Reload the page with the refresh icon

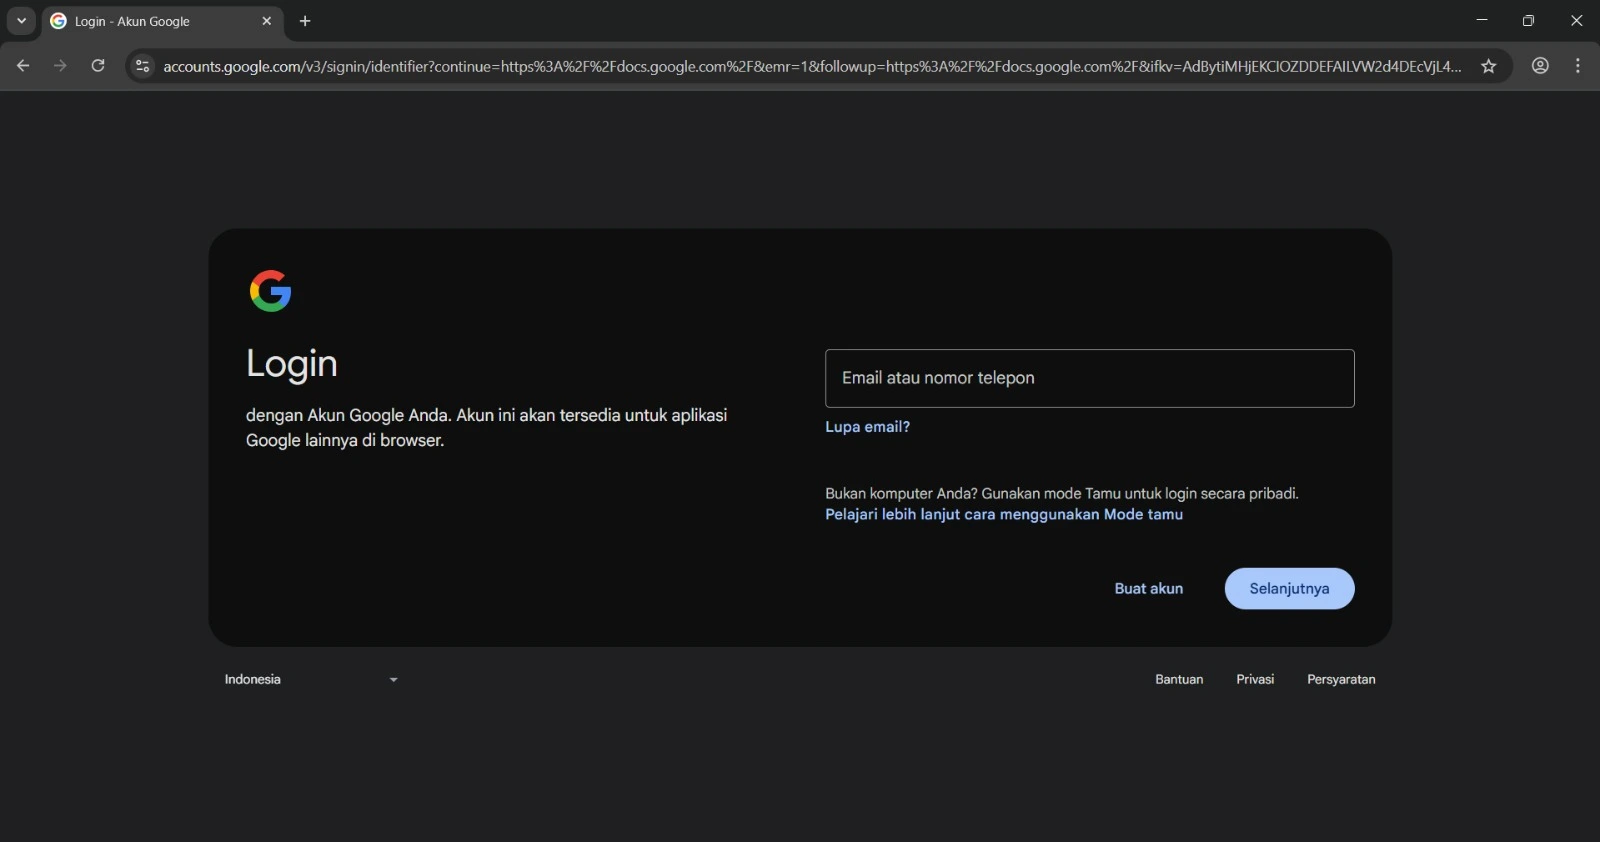click(98, 66)
